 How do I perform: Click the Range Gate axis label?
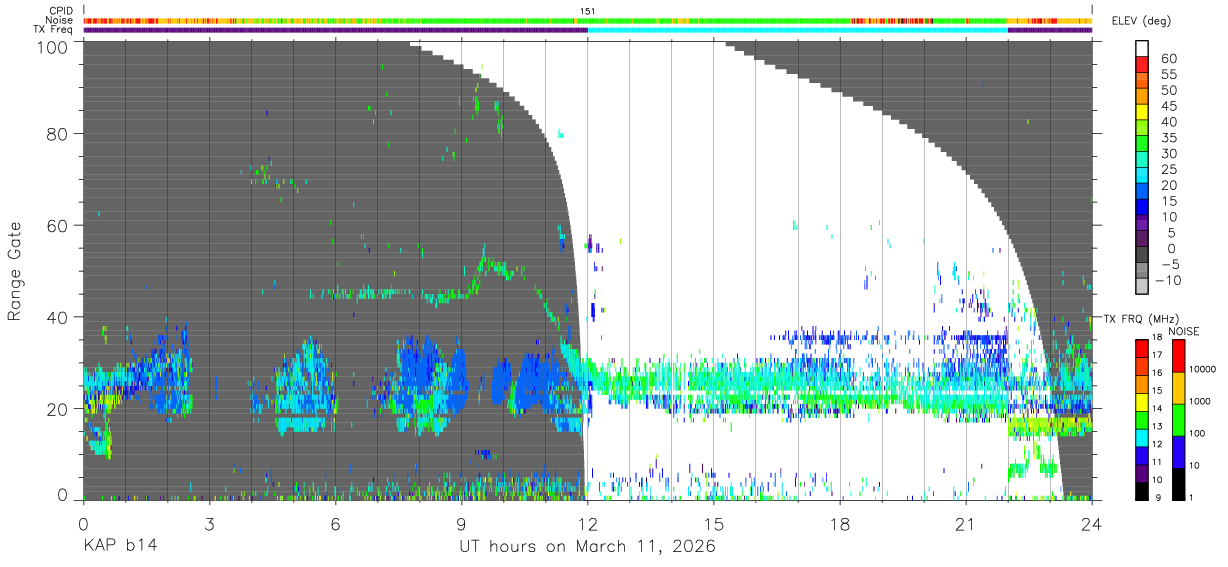(x=15, y=272)
